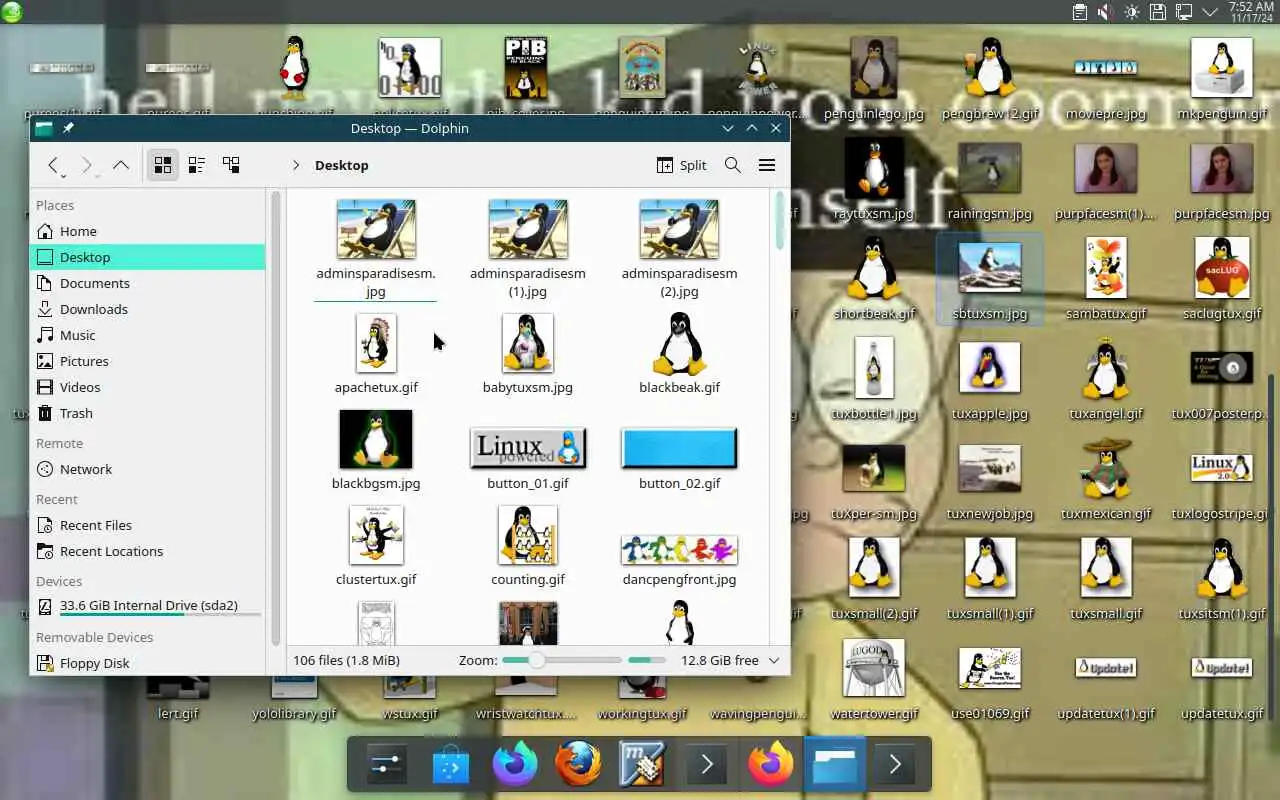Open the Dolphin hamburger menu
1280x800 pixels.
(x=767, y=165)
